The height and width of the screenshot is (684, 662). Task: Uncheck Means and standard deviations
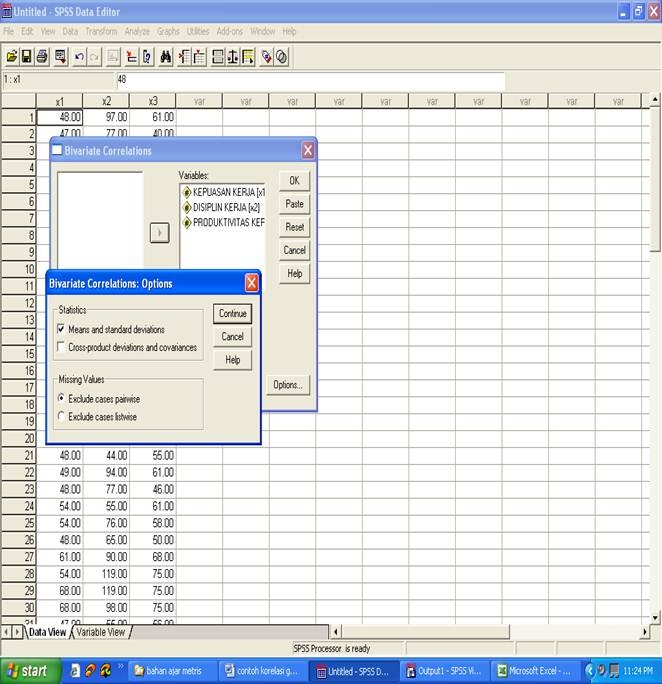point(61,329)
